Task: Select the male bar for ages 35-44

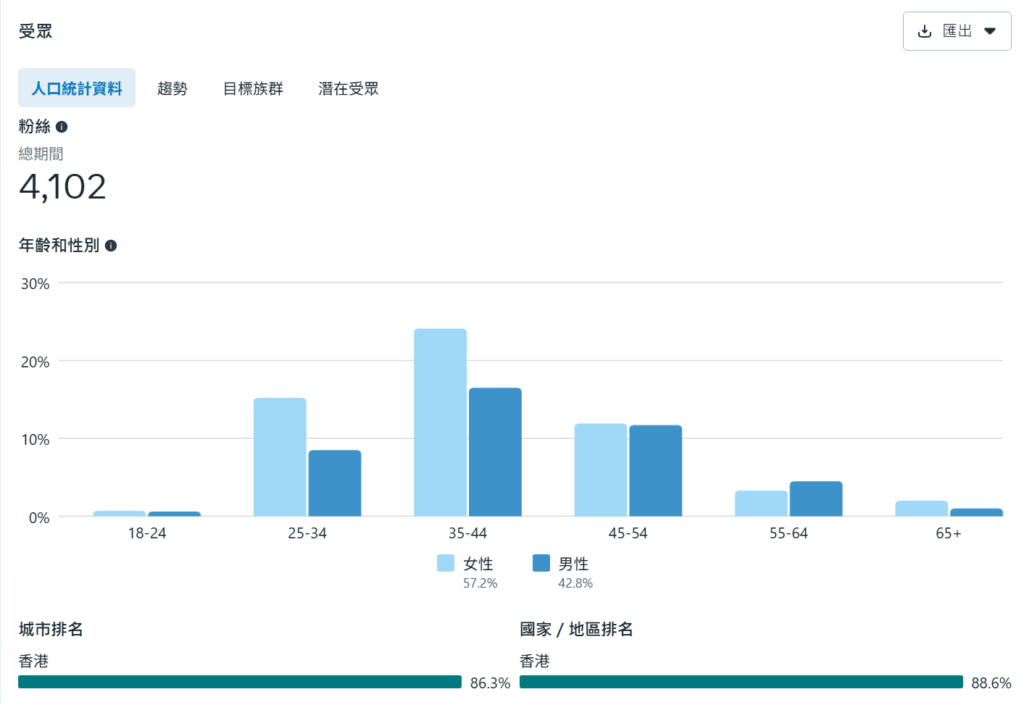Action: pyautogui.click(x=495, y=452)
